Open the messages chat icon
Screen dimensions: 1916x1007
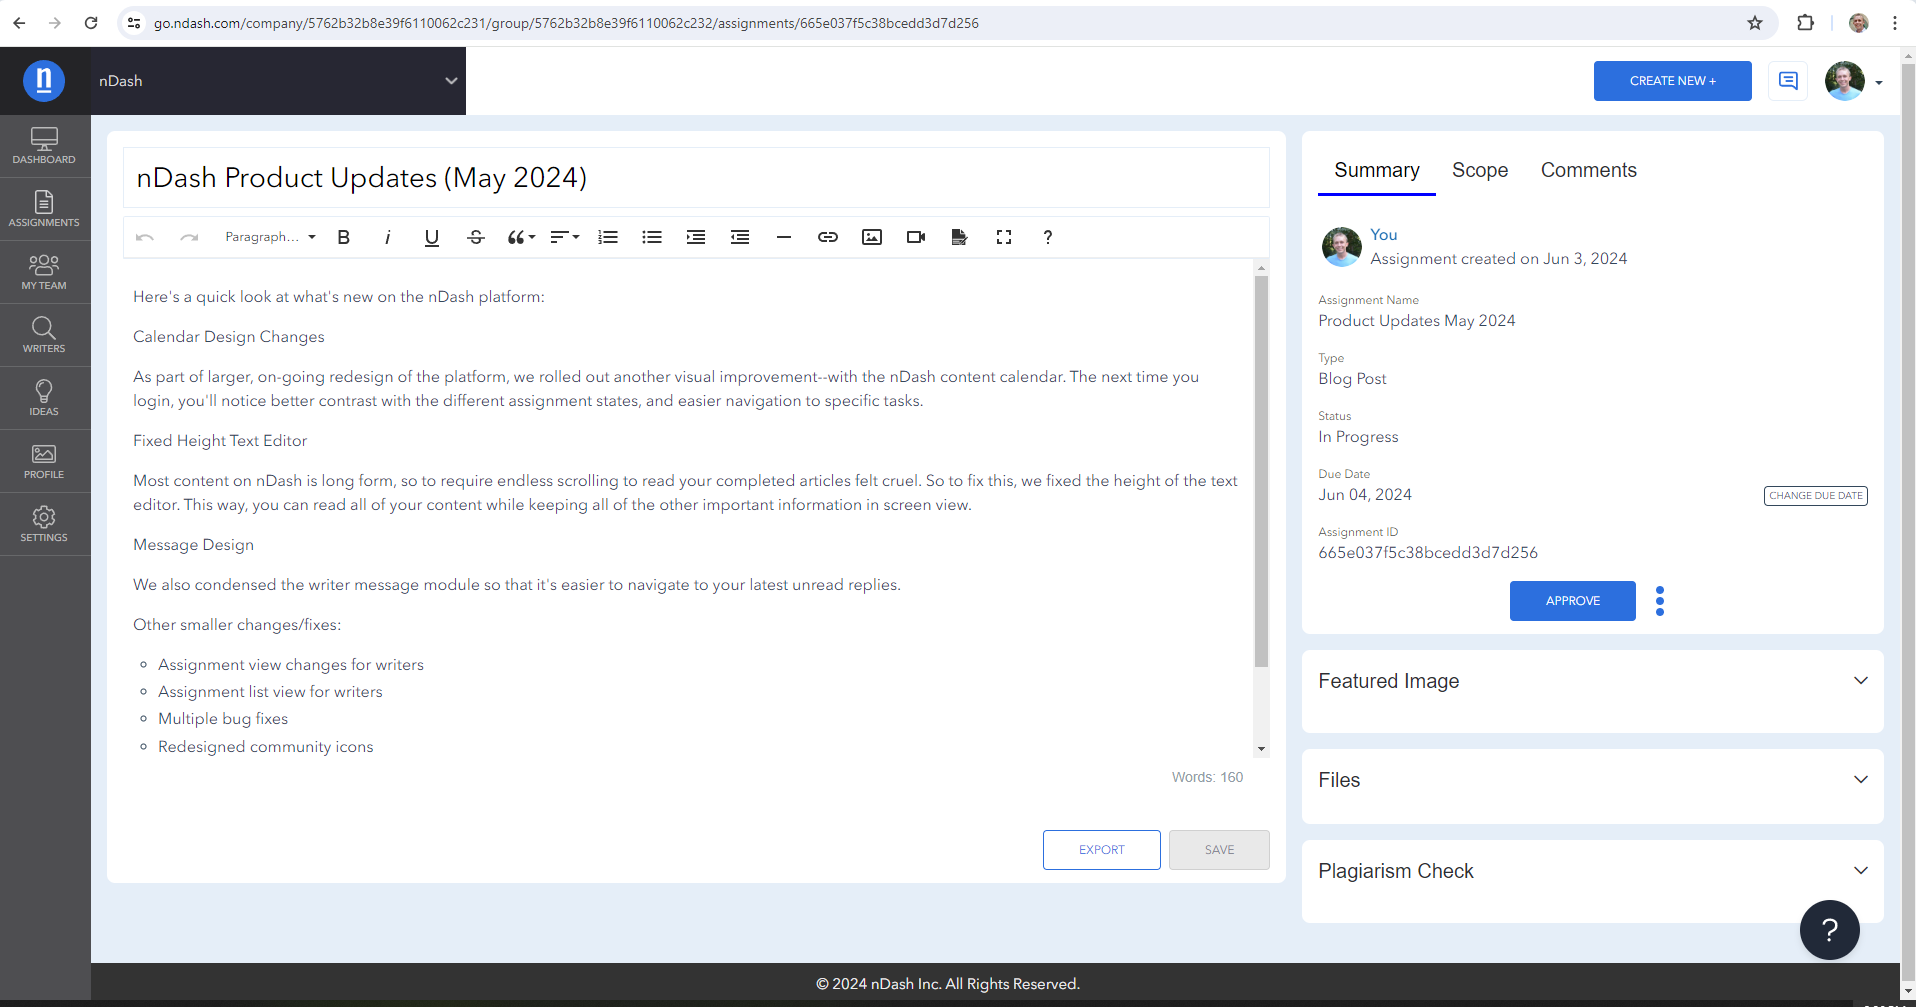[1788, 81]
